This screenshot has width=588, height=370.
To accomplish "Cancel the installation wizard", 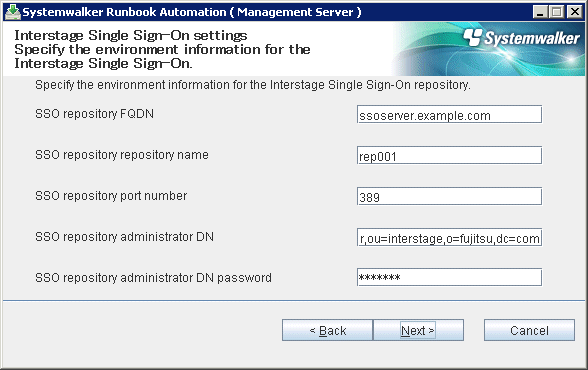I will 529,330.
